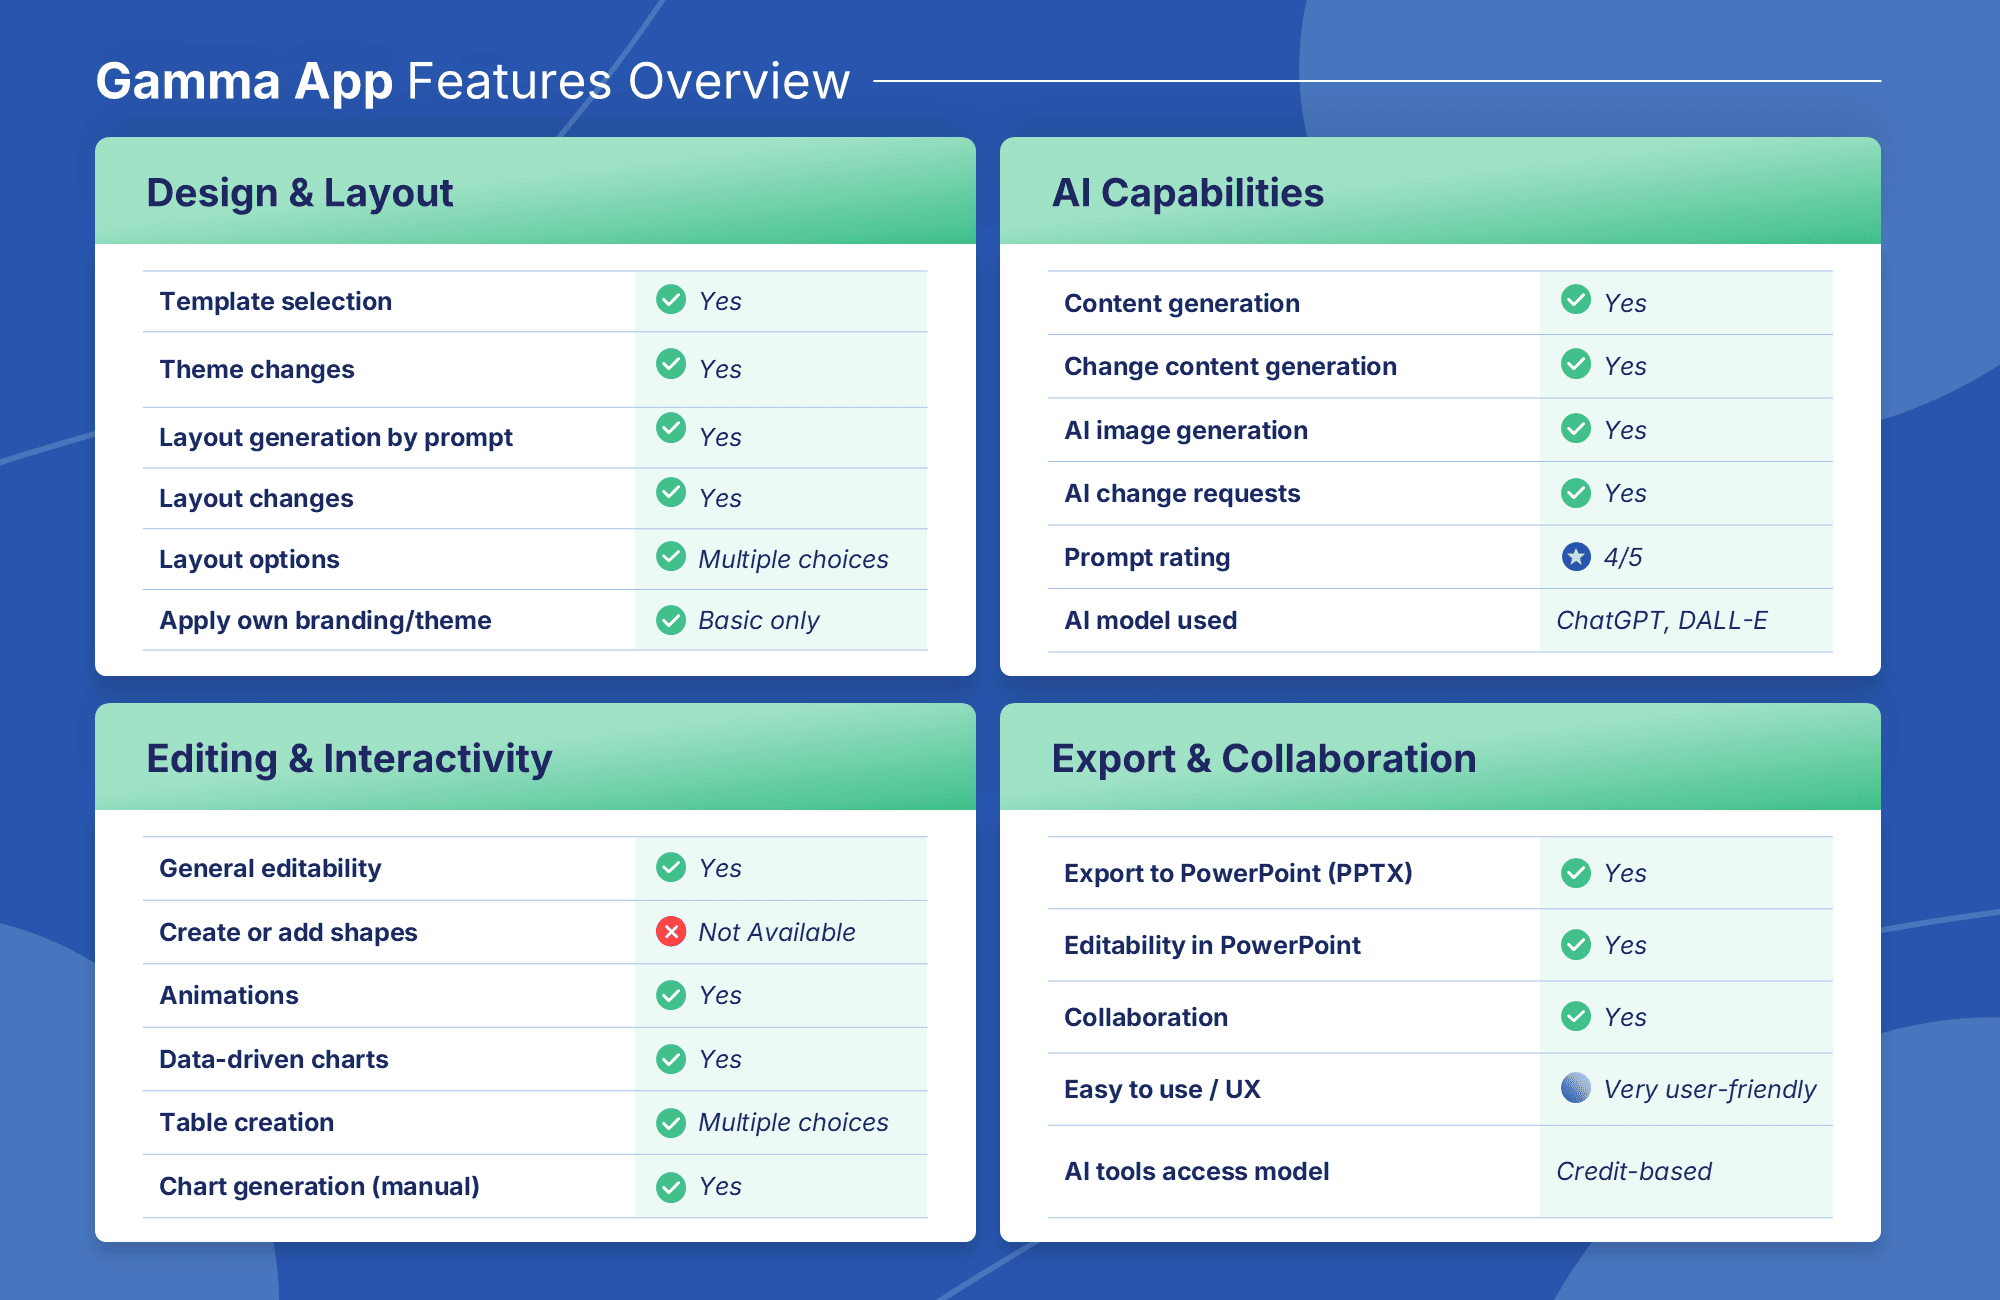Click the Gamma App Features Overview title
Screen dimensions: 2000x1300
click(473, 82)
